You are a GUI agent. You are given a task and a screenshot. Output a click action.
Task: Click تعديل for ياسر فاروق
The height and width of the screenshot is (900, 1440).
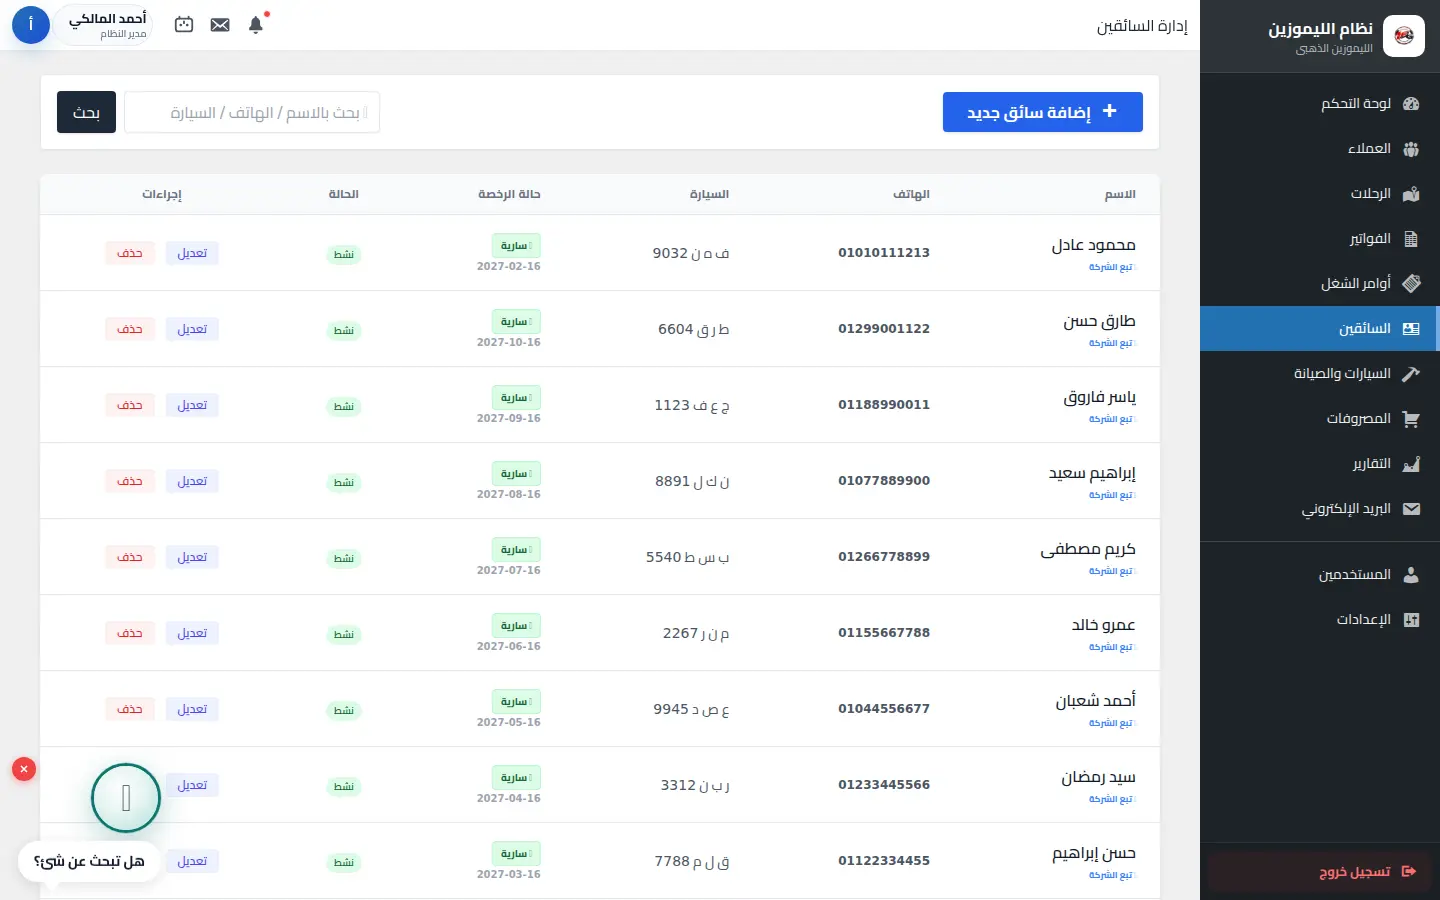[192, 405]
